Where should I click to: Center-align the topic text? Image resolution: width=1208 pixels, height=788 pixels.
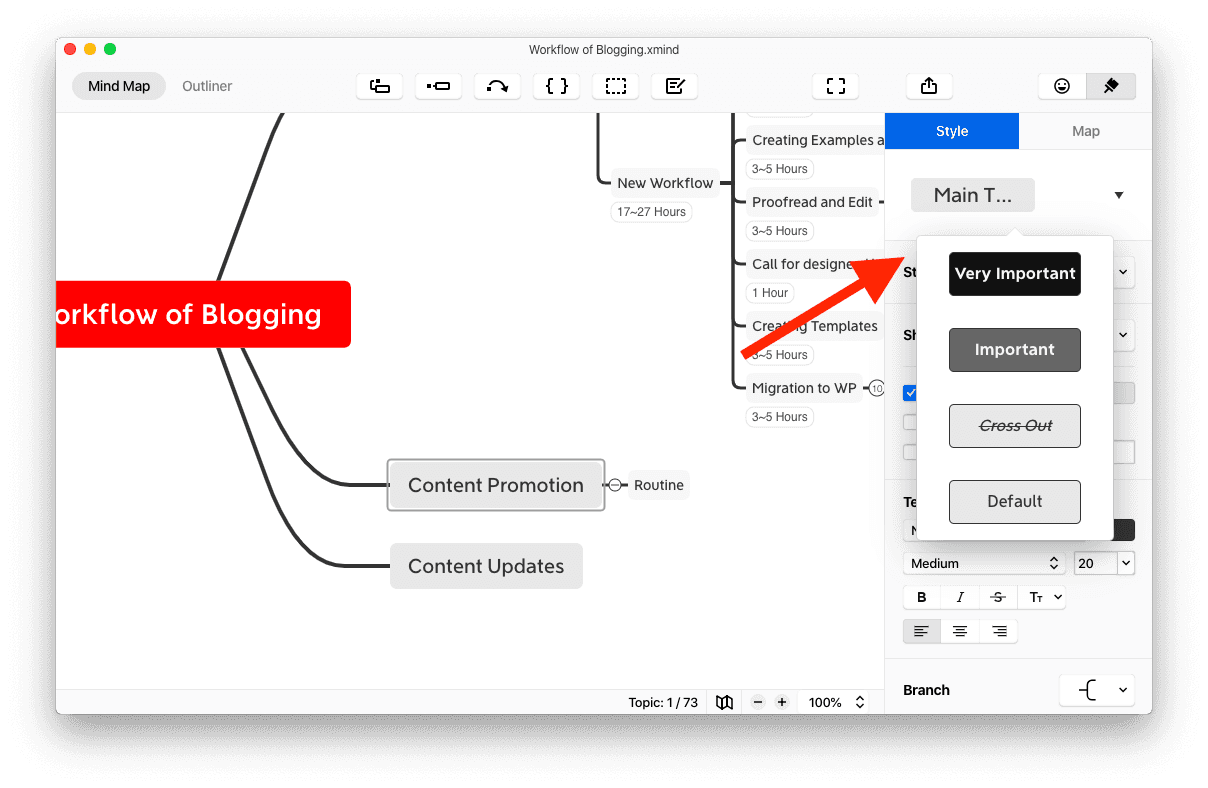pyautogui.click(x=960, y=631)
